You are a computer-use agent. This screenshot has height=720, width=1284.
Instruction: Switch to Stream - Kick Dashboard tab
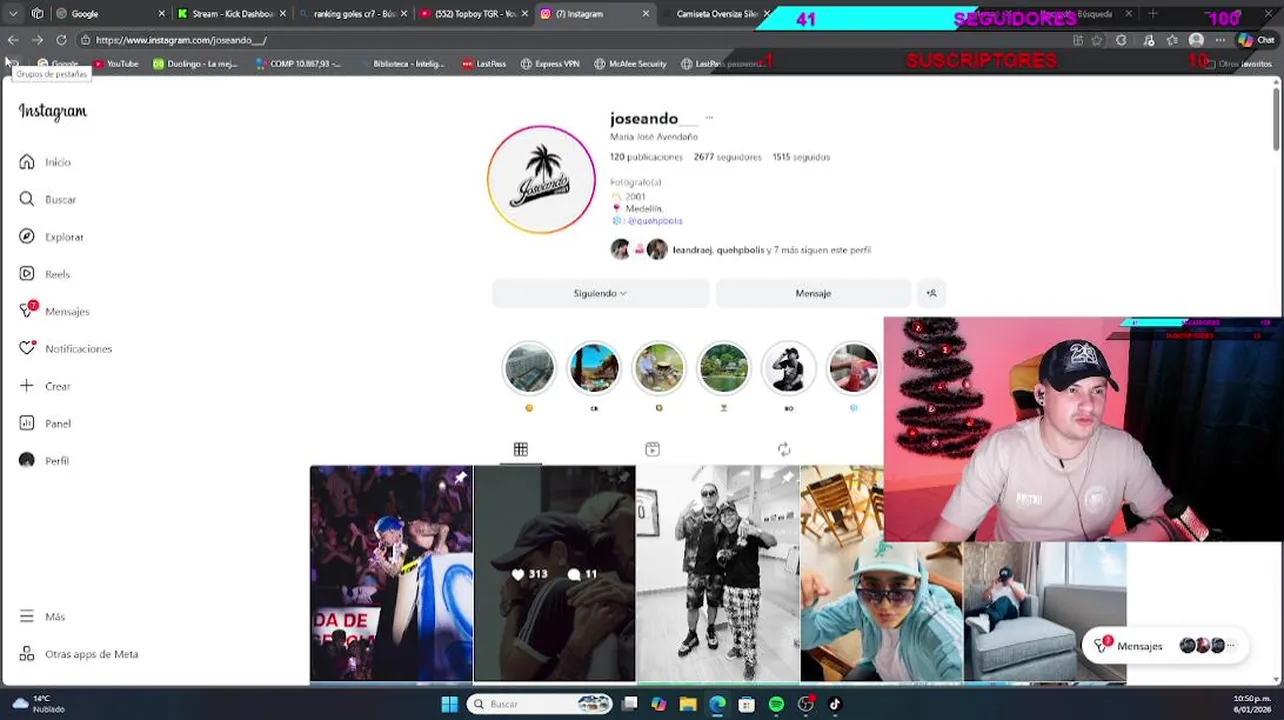[230, 14]
